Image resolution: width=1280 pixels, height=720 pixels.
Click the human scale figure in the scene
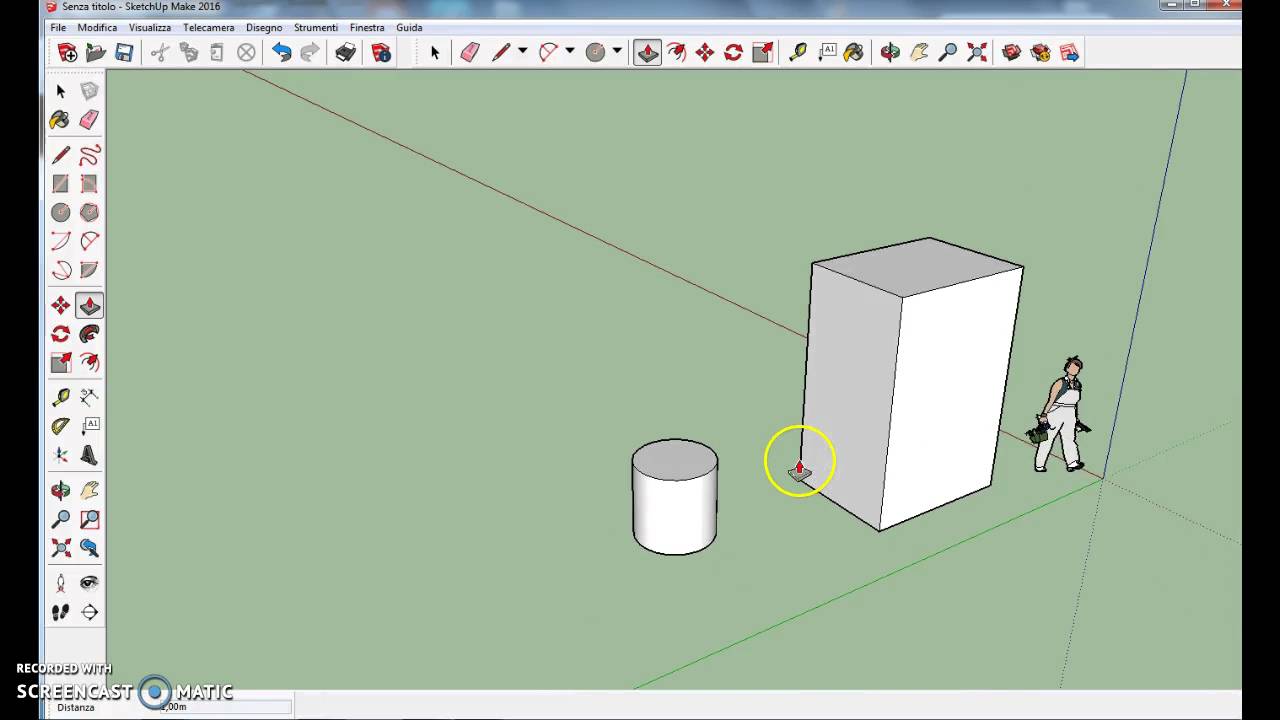[1061, 413]
